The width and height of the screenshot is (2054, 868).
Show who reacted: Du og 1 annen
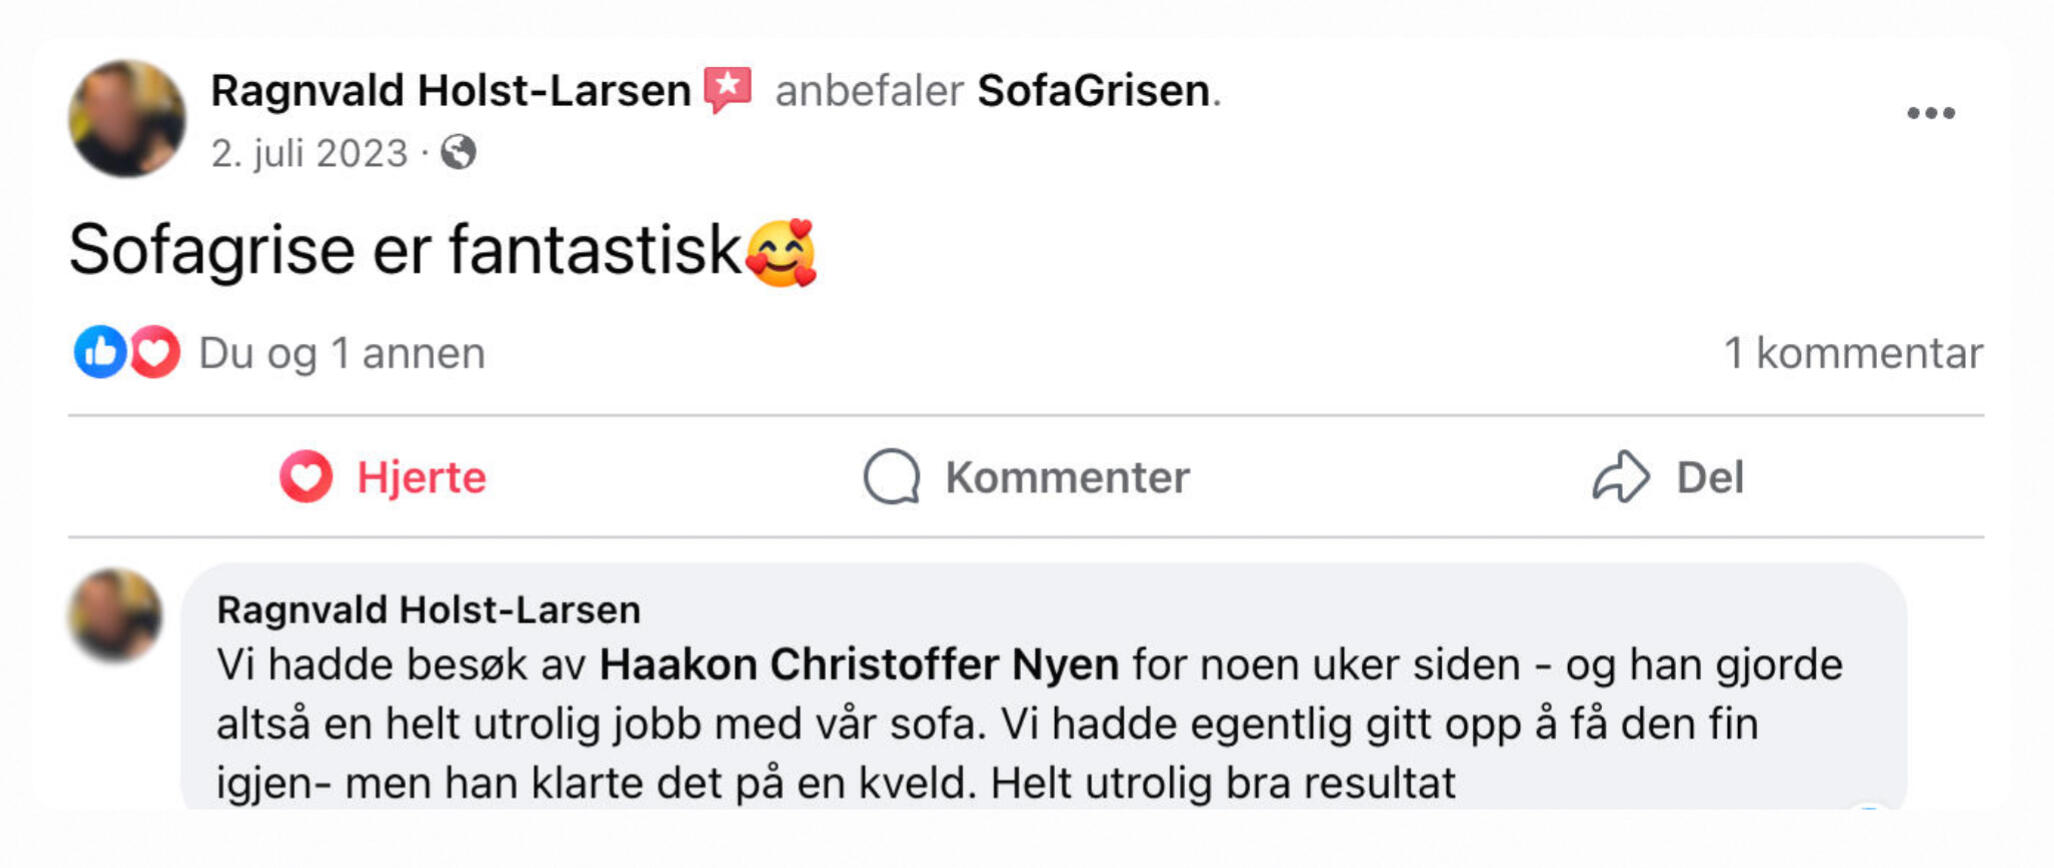pyautogui.click(x=341, y=354)
